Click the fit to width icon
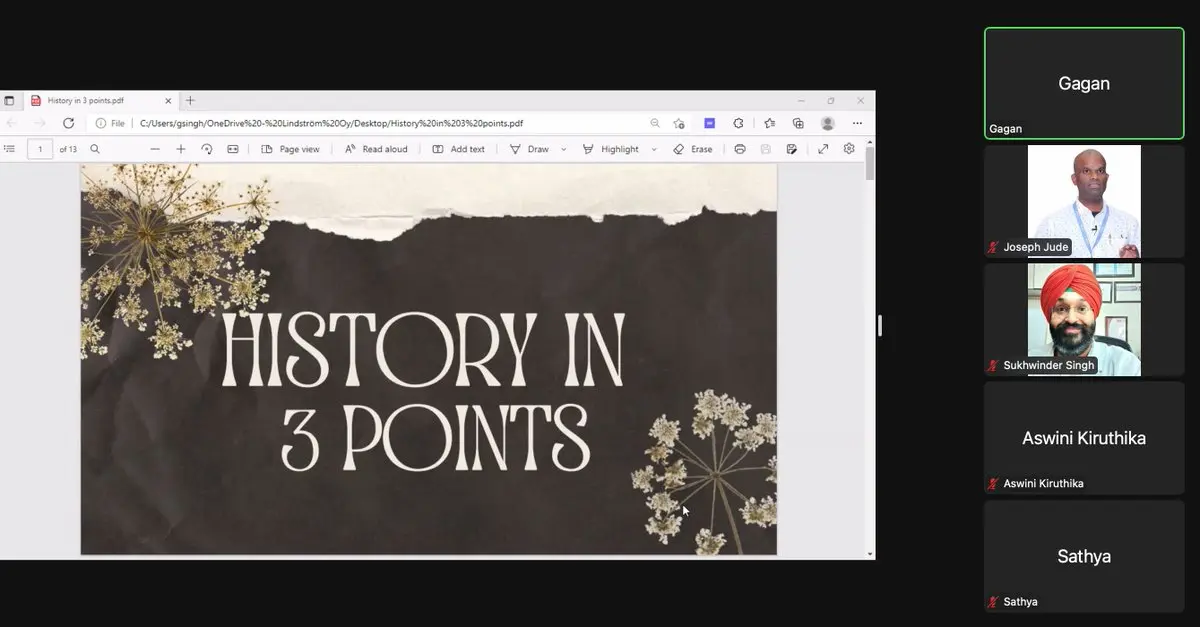The image size is (1200, 627). click(233, 149)
